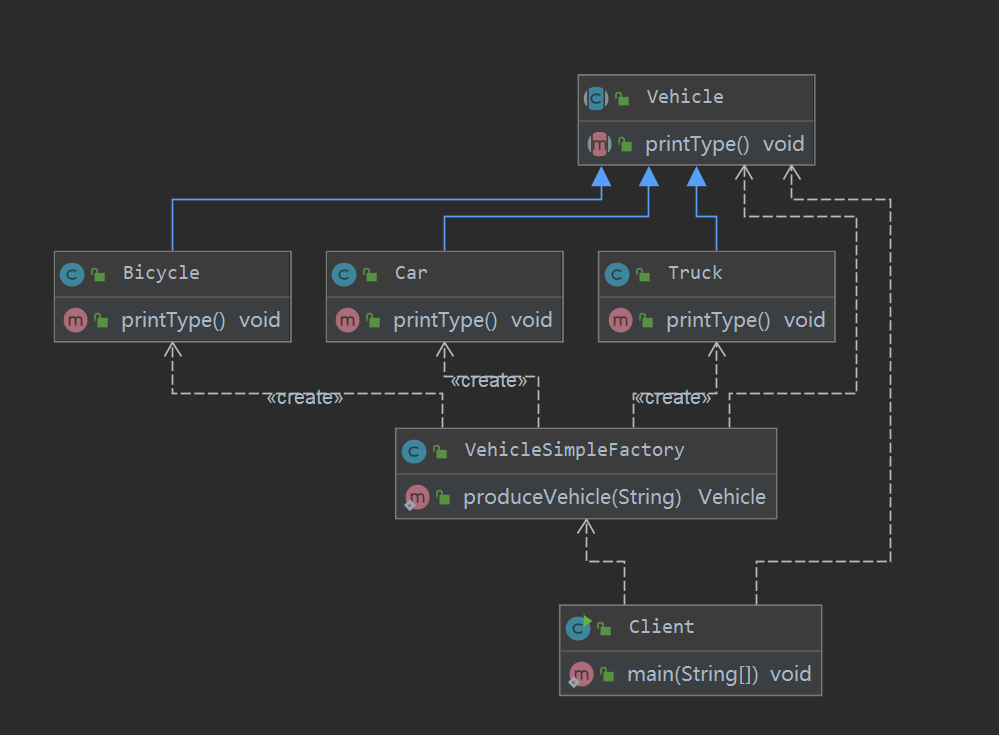Screen dimensions: 999x735
Task: Click the method icon of produceVehicle(String)
Action: (x=417, y=497)
